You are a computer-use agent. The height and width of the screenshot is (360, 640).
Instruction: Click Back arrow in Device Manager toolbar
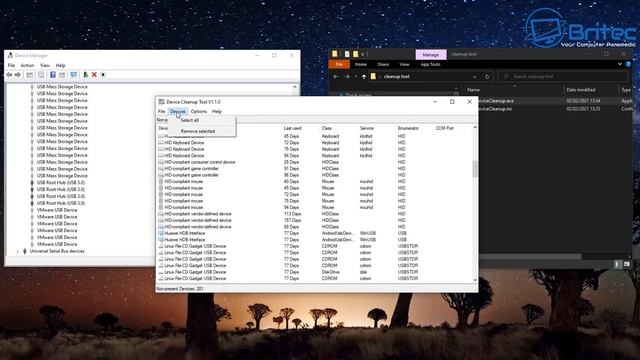9,75
